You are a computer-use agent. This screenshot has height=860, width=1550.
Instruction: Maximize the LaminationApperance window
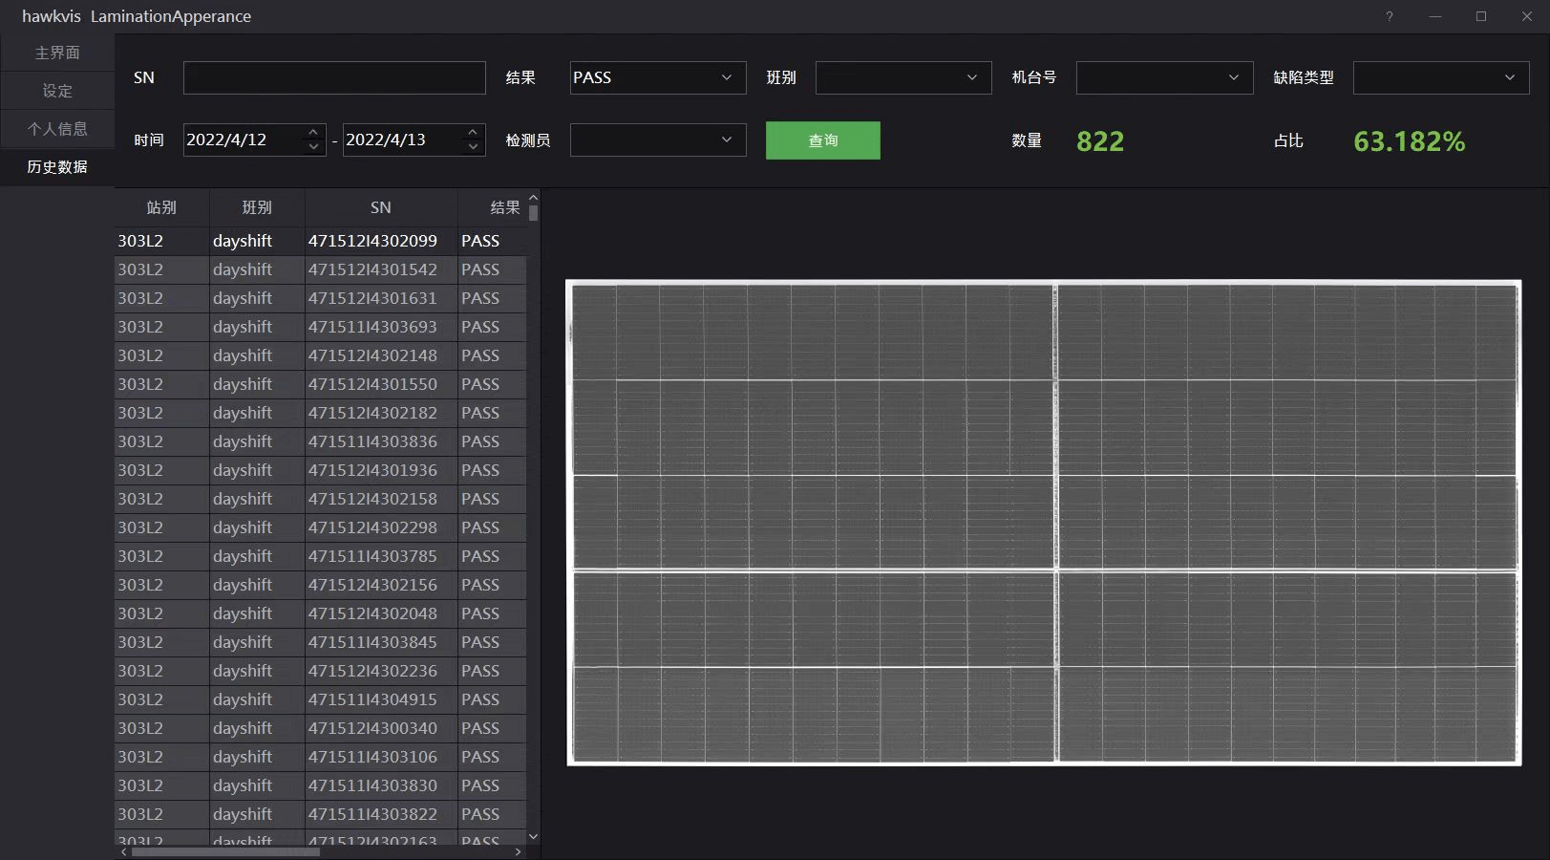pos(1481,16)
